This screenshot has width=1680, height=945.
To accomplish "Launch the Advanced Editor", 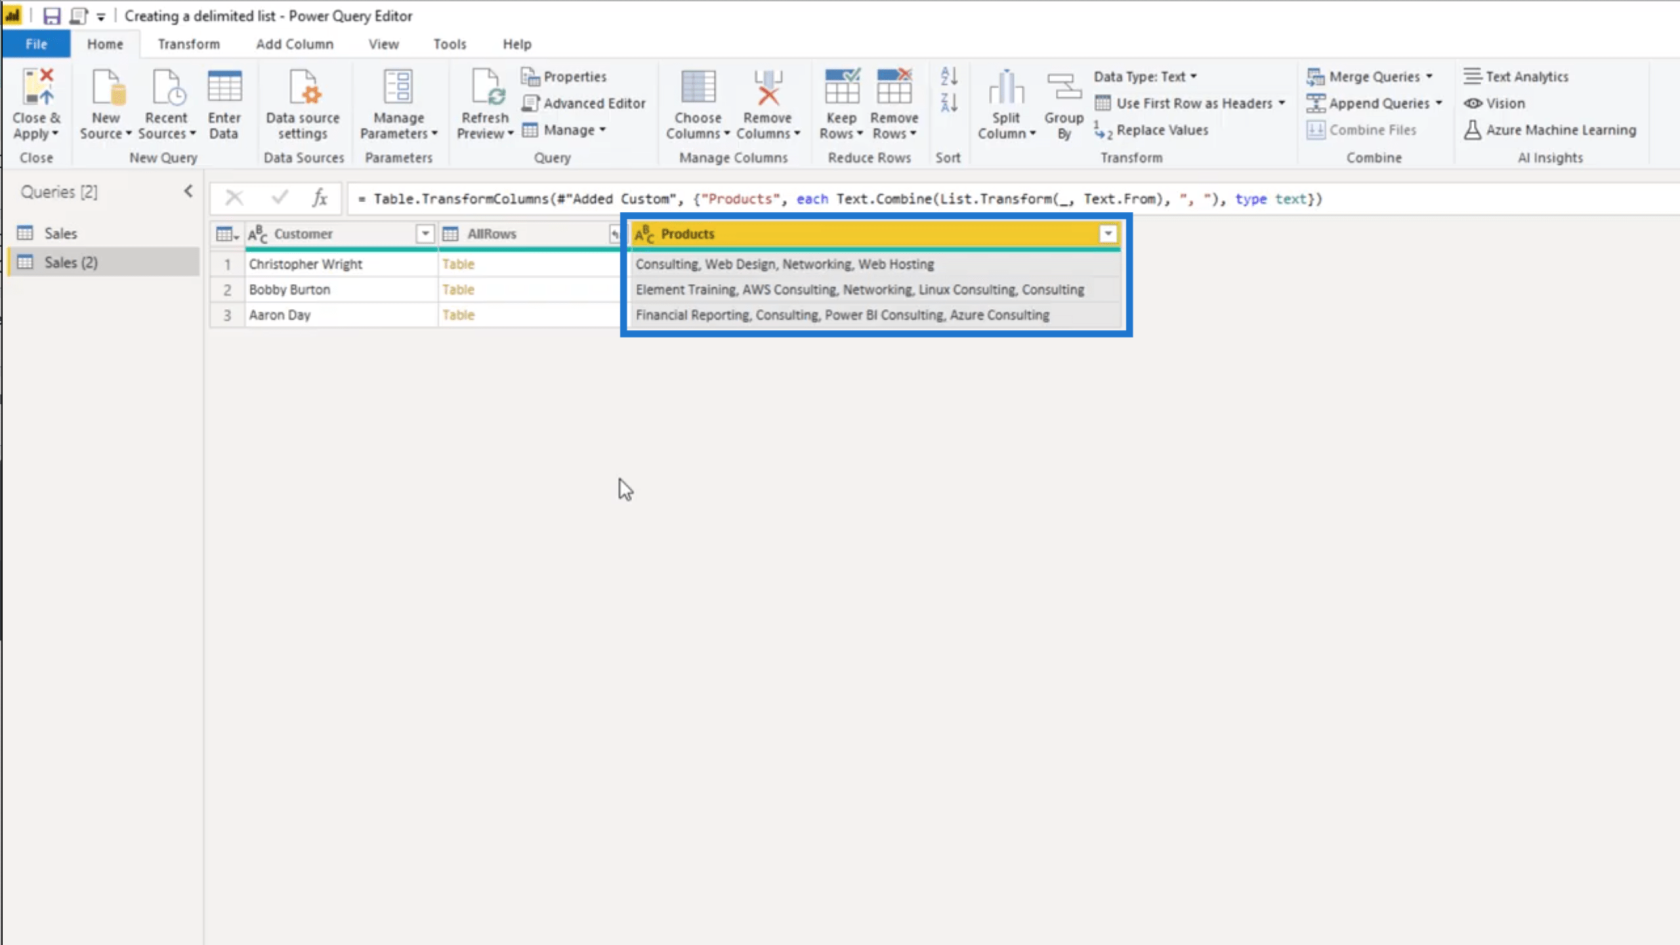I will pos(584,103).
